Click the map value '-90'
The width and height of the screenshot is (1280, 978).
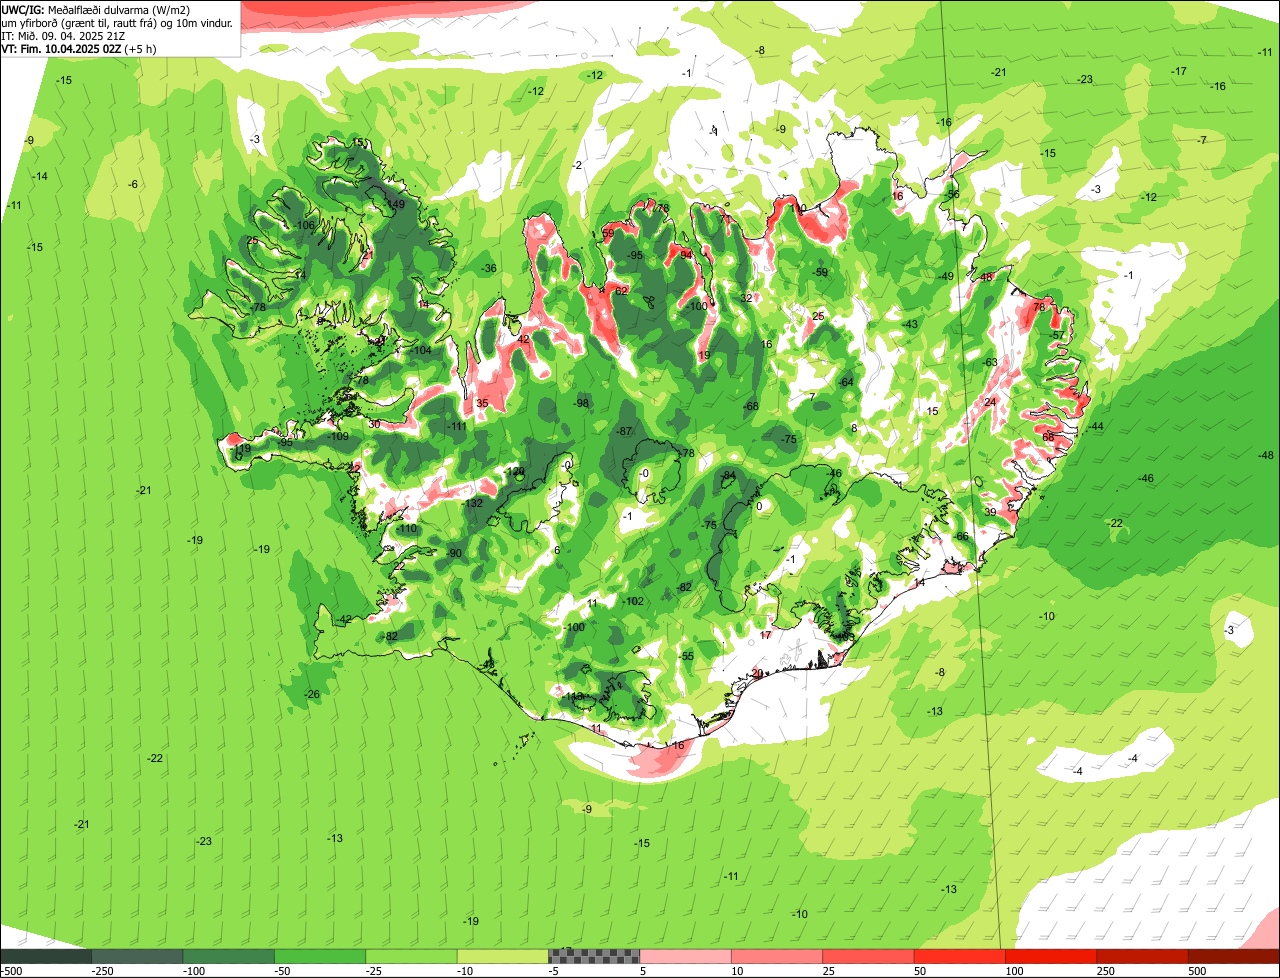click(454, 554)
